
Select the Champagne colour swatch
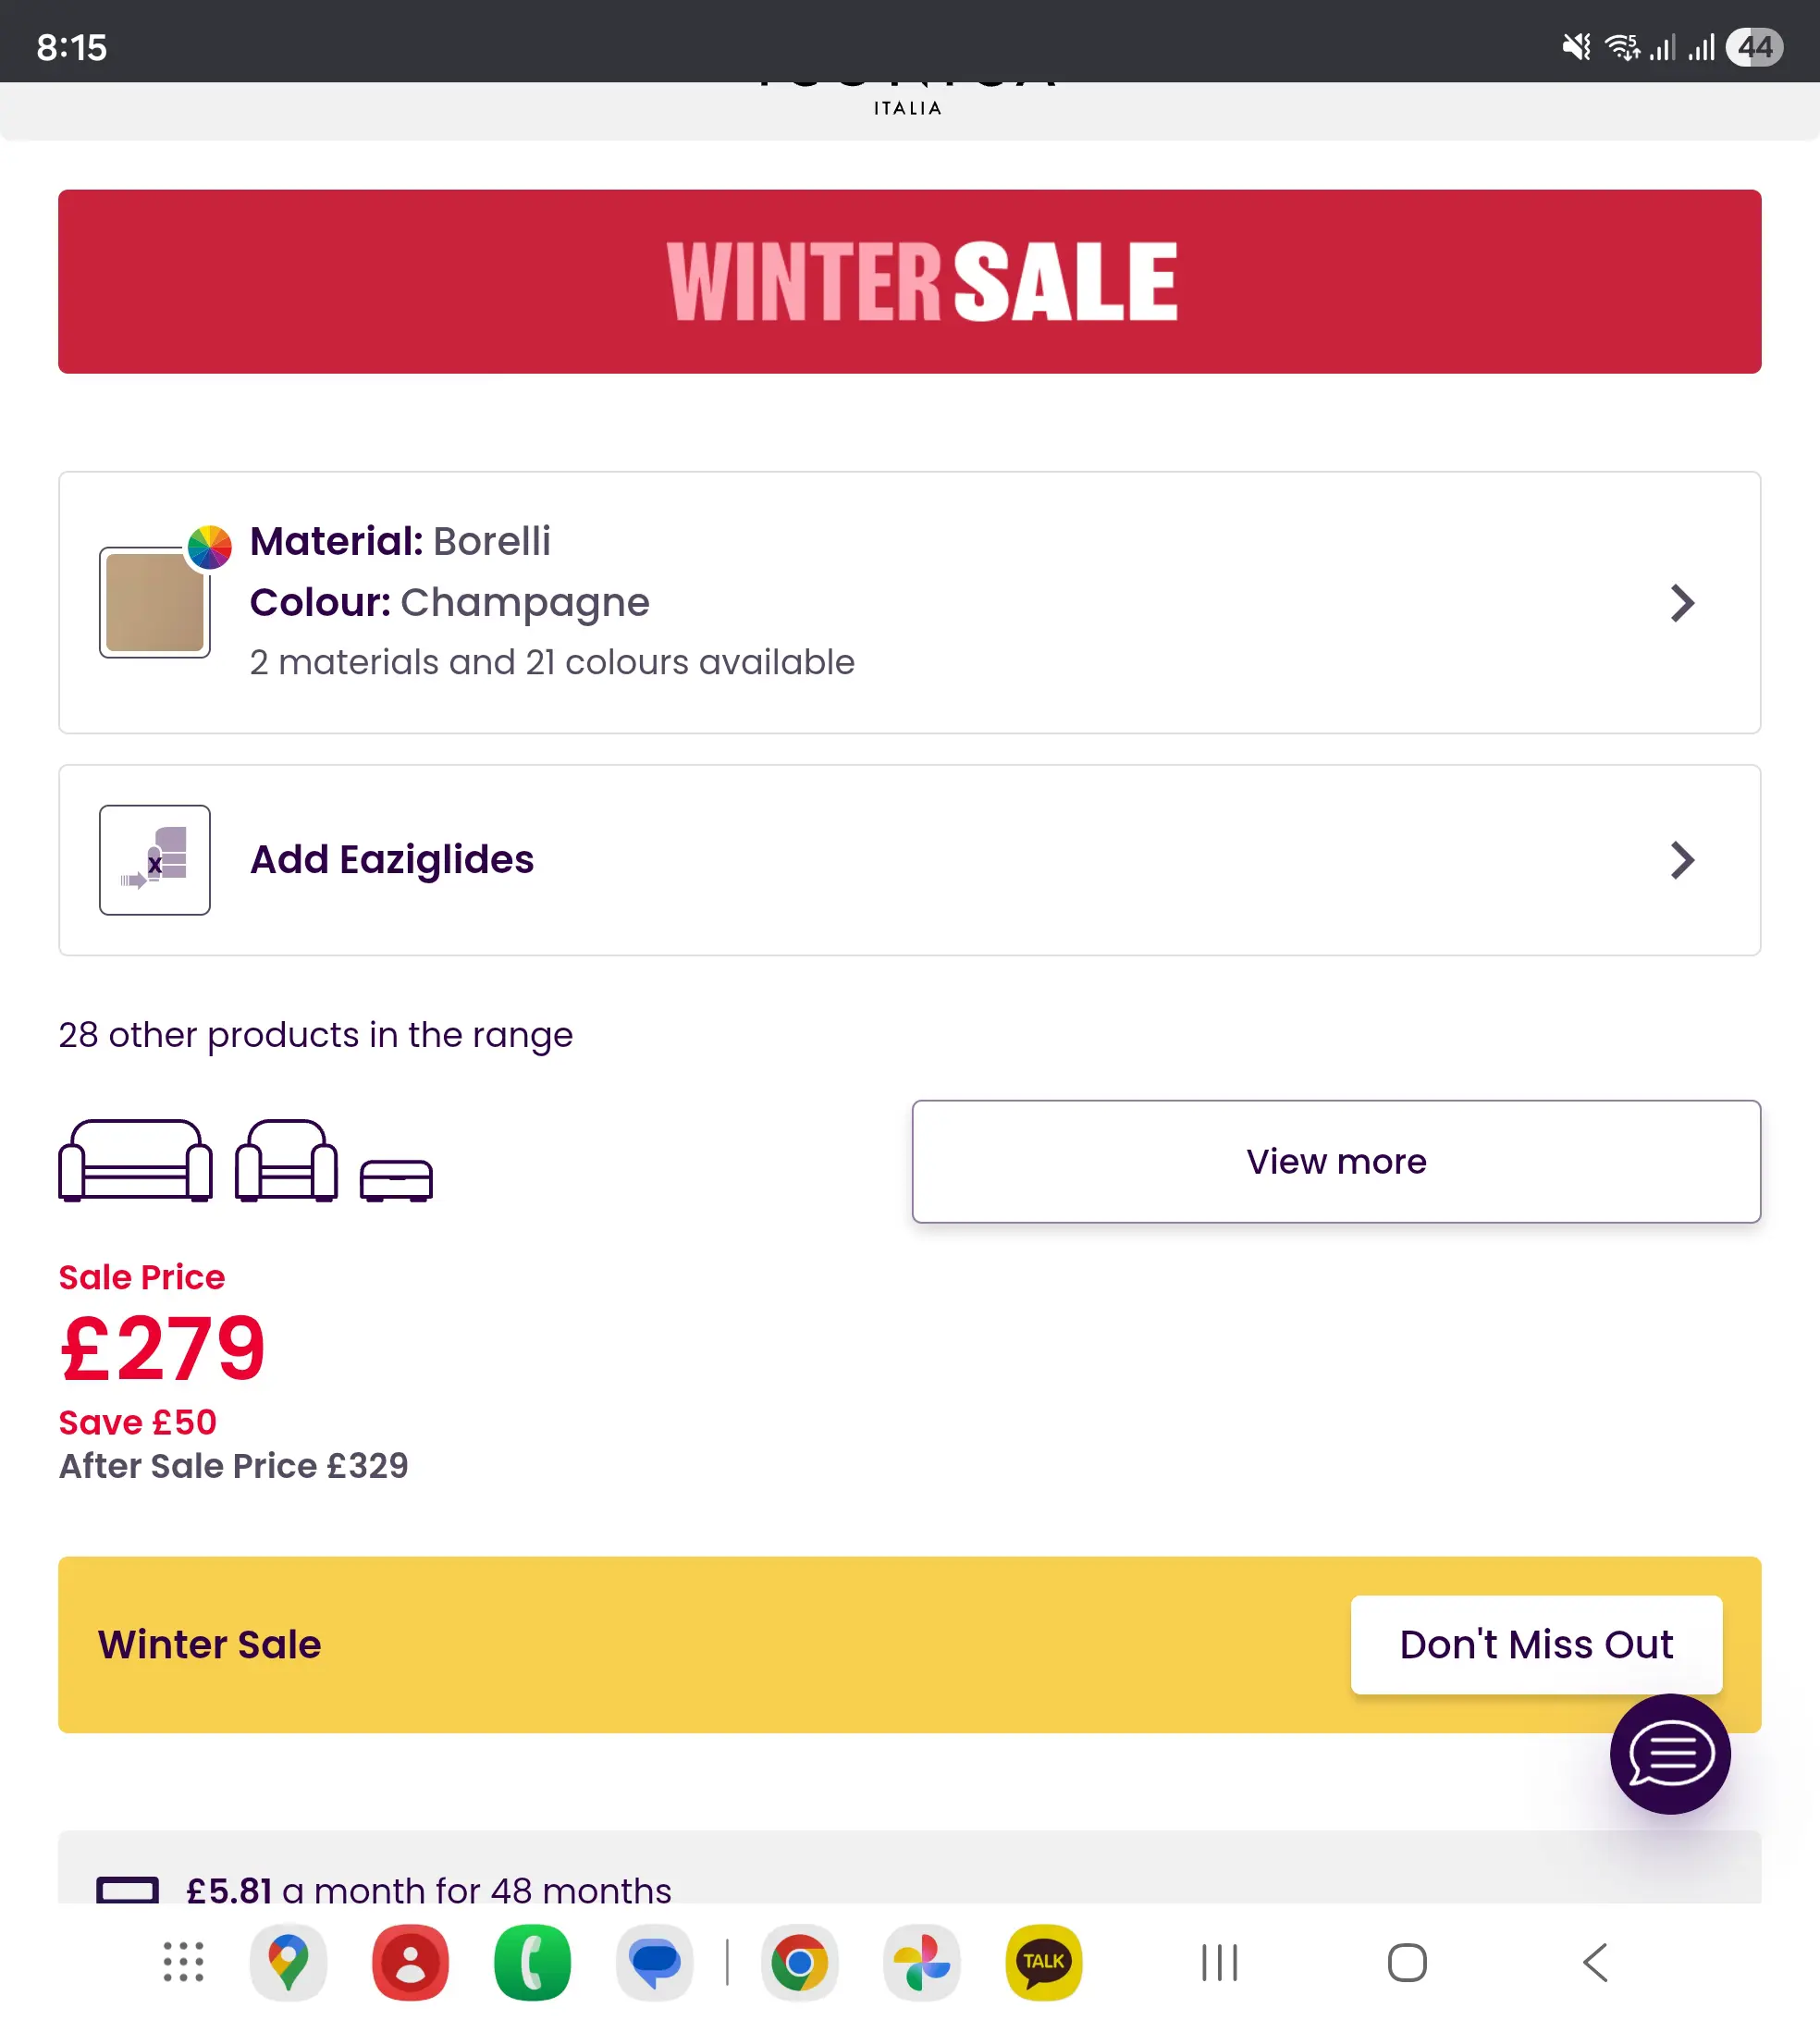pos(154,603)
